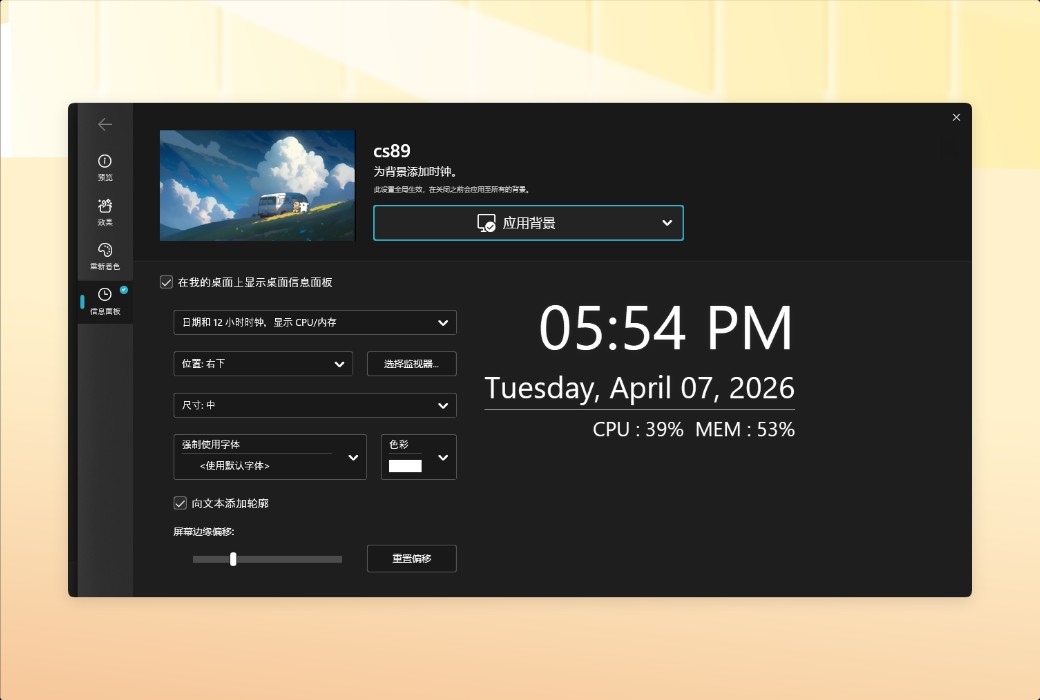Disable the 向文本添加轮廓 checkbox

[x=180, y=503]
